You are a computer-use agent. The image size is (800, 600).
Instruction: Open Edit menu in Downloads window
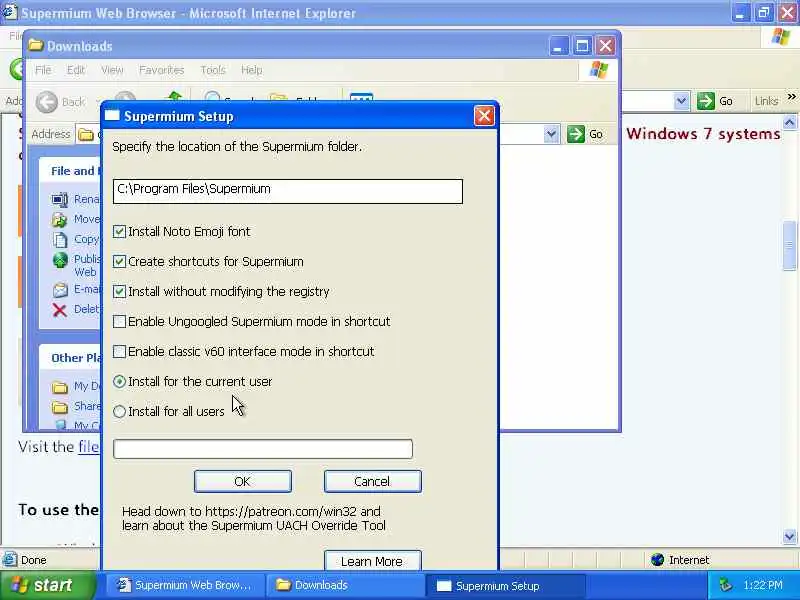pyautogui.click(x=76, y=70)
